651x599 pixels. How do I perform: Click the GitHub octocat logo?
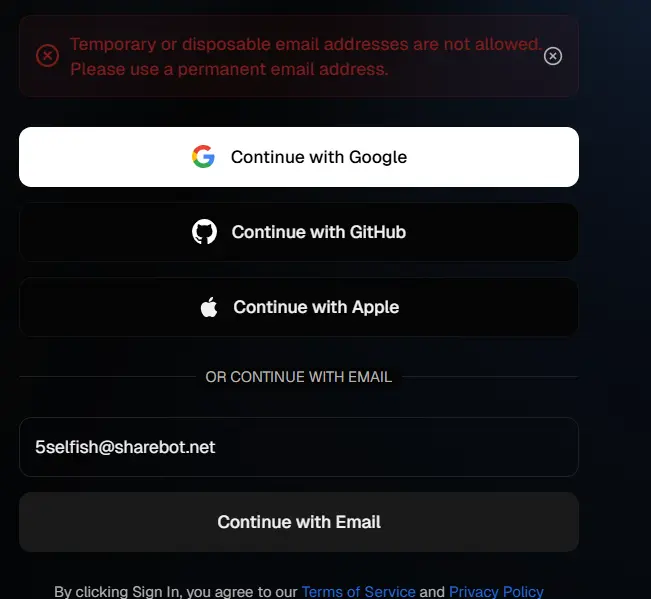(x=204, y=232)
